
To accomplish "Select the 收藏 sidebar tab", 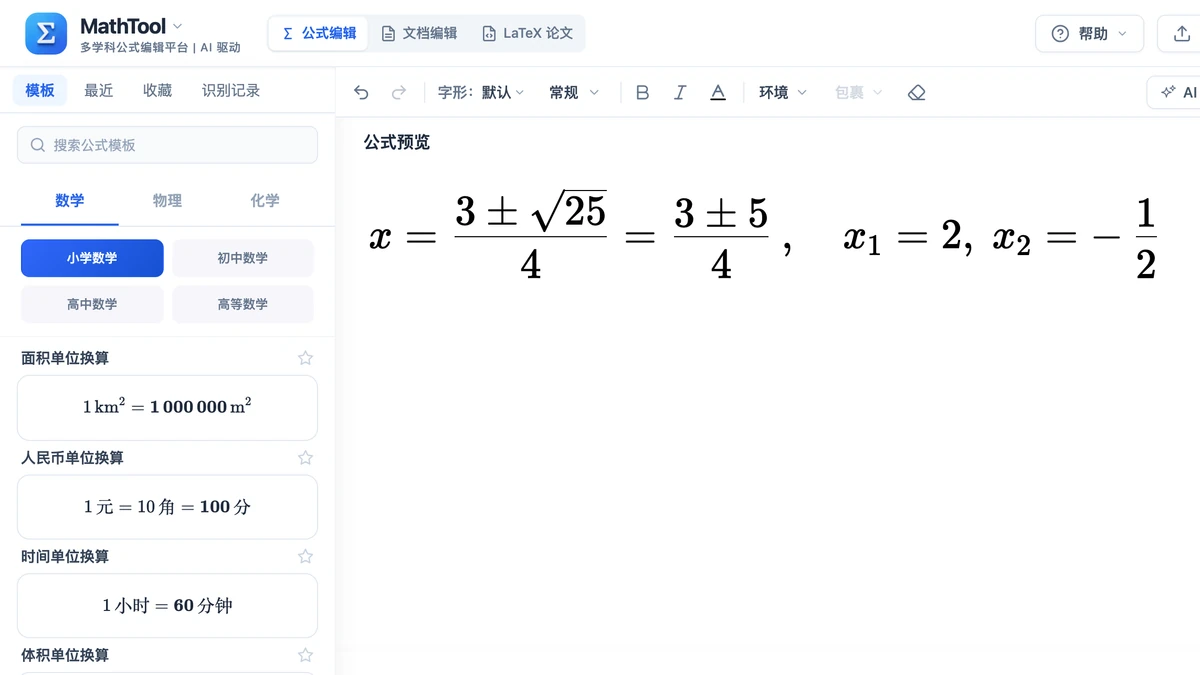I will (x=158, y=91).
